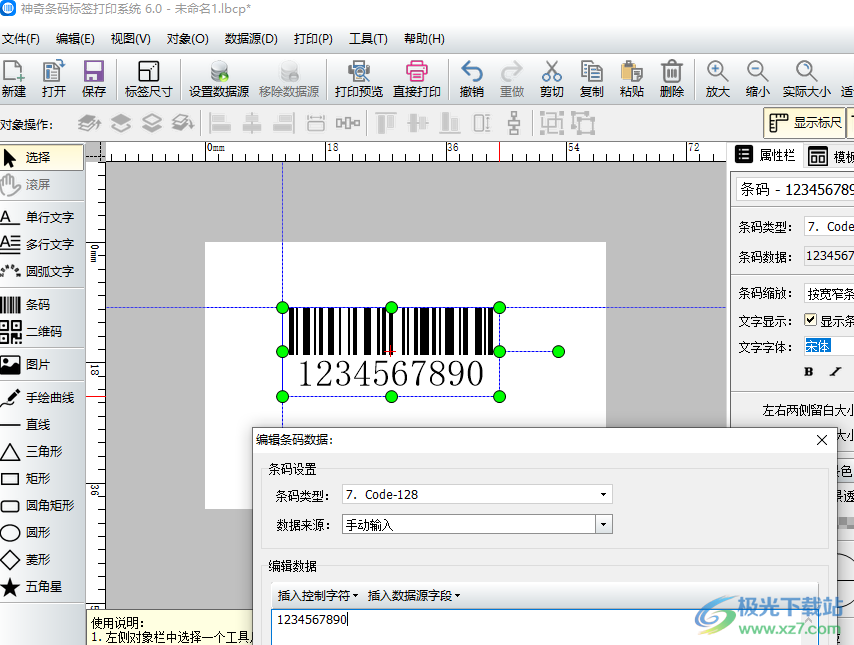This screenshot has width=854, height=645.
Task: Click the 删除 delete icon
Action: [x=672, y=78]
